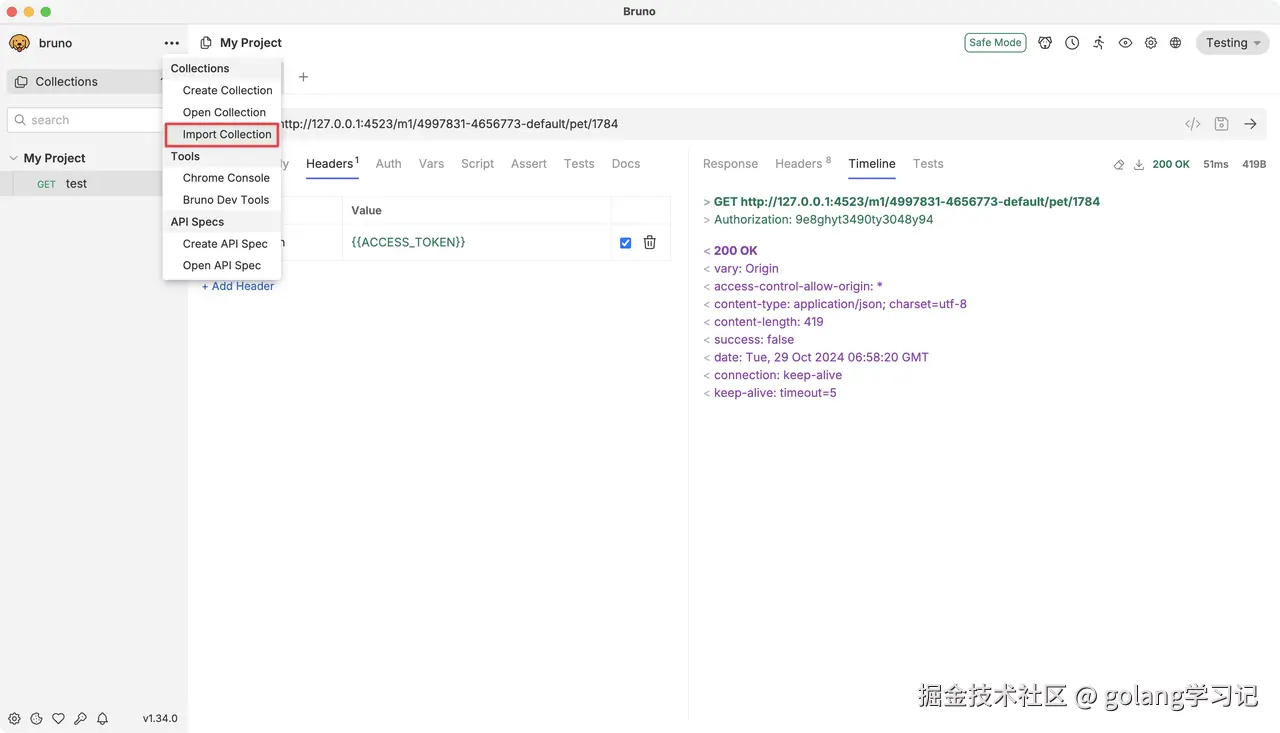Open the gear settings icon in top toolbar
This screenshot has height=733, width=1280.
(1151, 43)
